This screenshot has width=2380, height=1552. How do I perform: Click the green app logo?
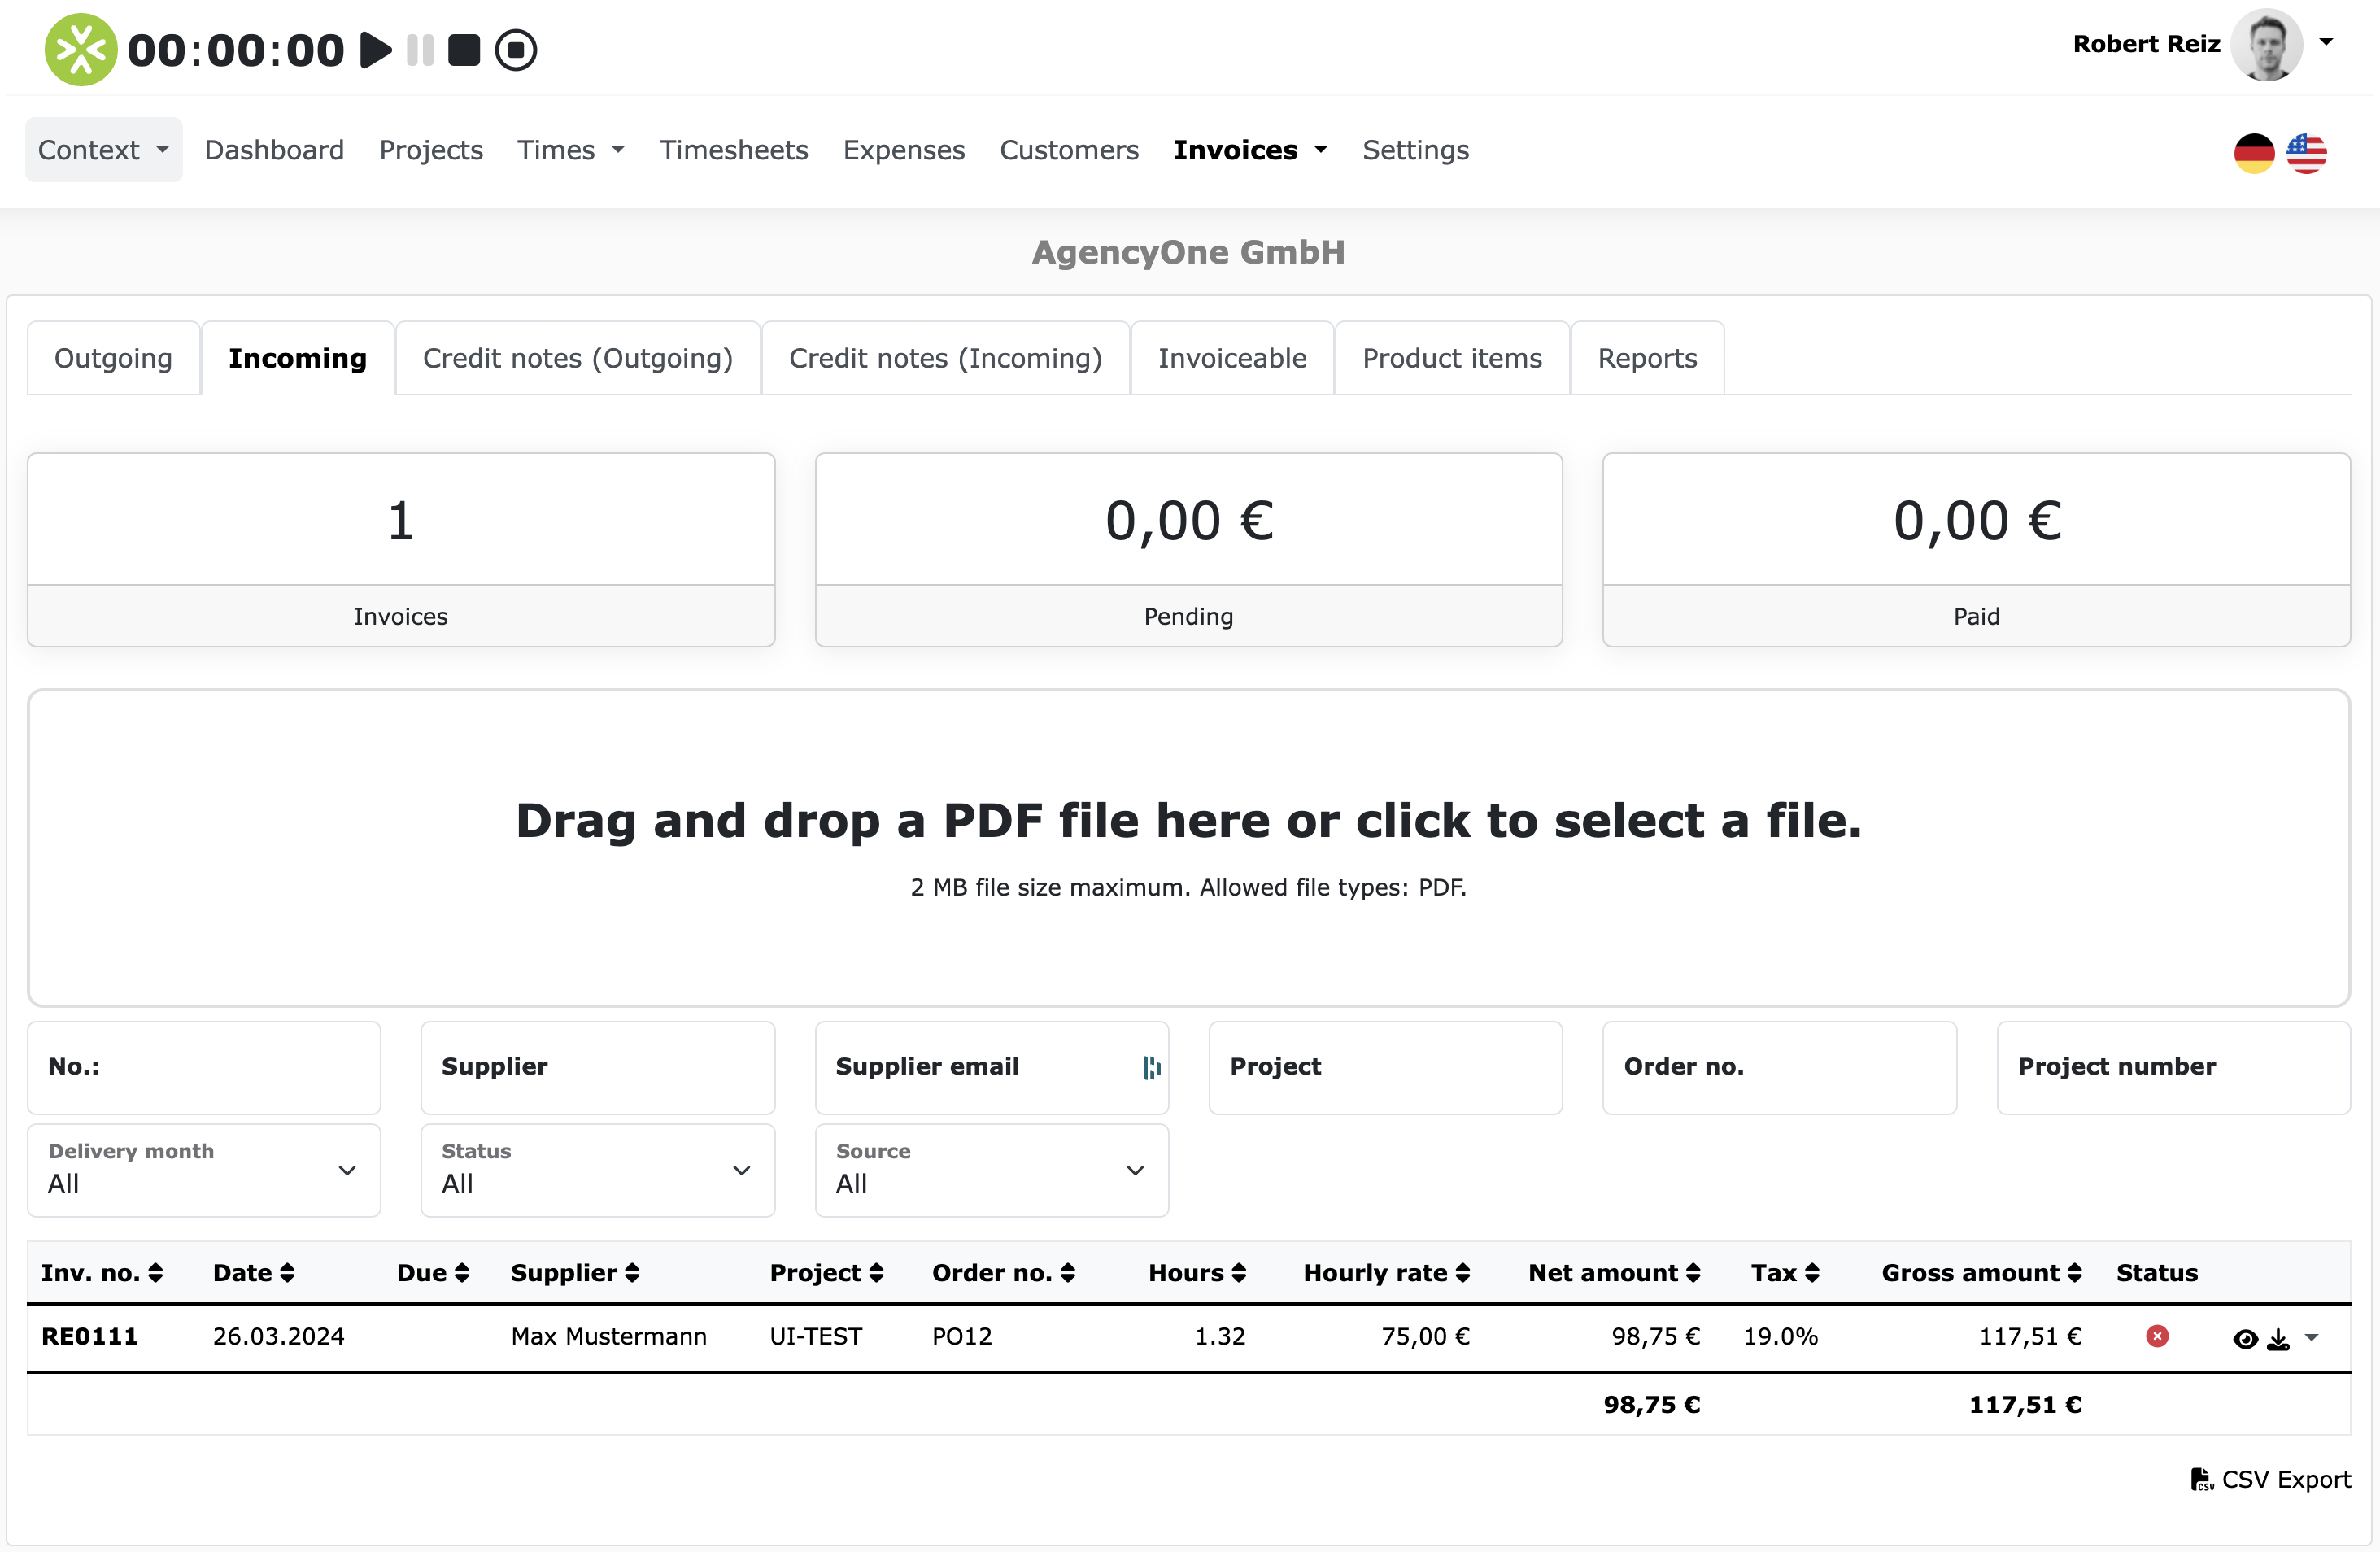[80, 50]
